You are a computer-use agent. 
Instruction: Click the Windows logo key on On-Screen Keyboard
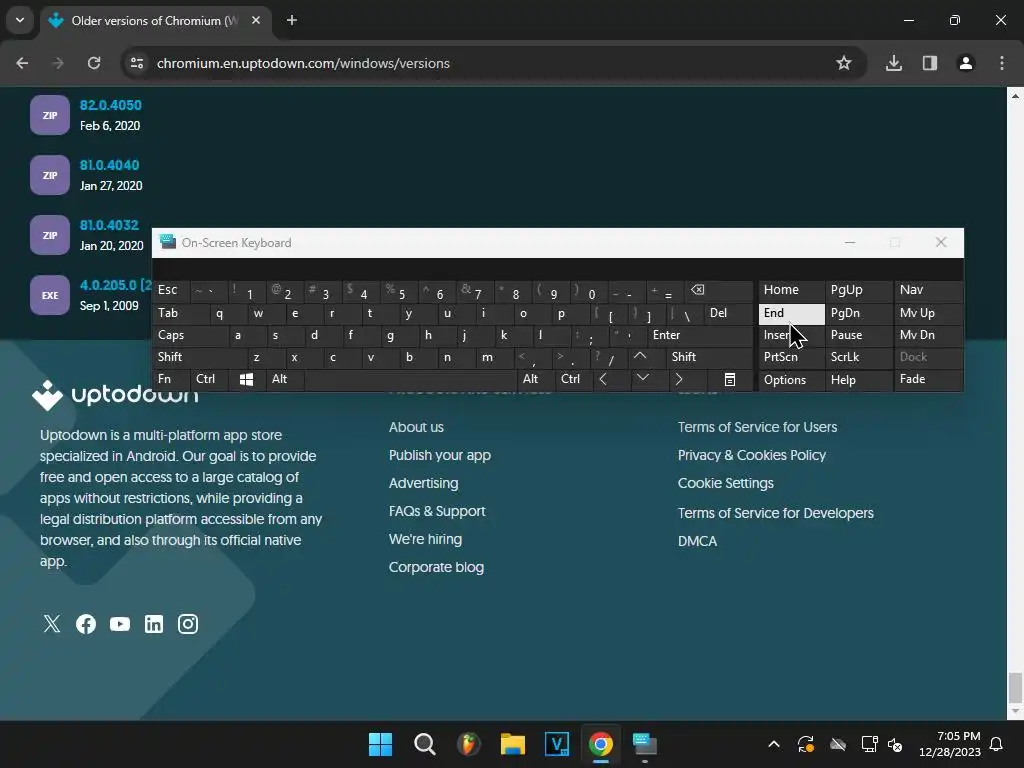(246, 379)
